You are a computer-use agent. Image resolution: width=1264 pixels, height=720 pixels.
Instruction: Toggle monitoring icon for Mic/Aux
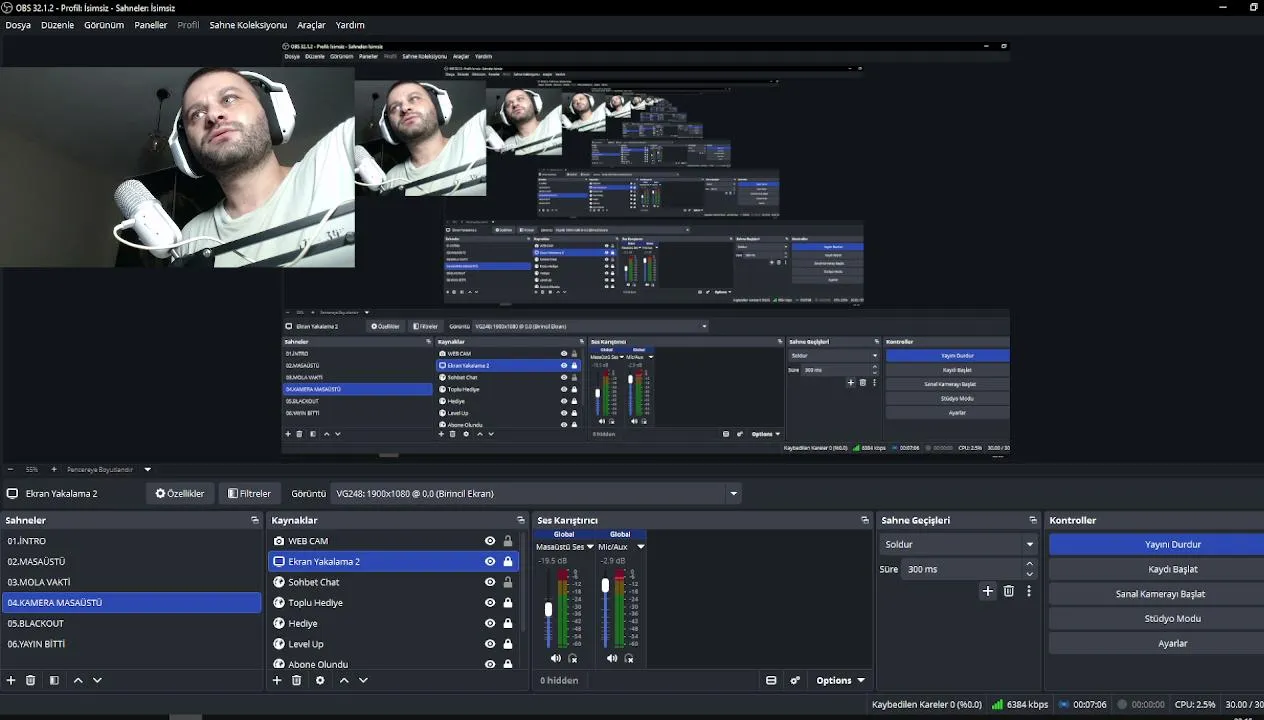click(629, 658)
